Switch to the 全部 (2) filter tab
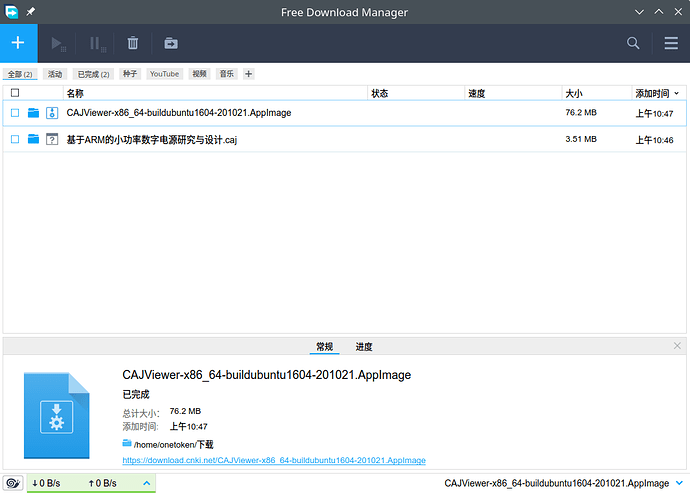690x493 pixels. point(20,74)
